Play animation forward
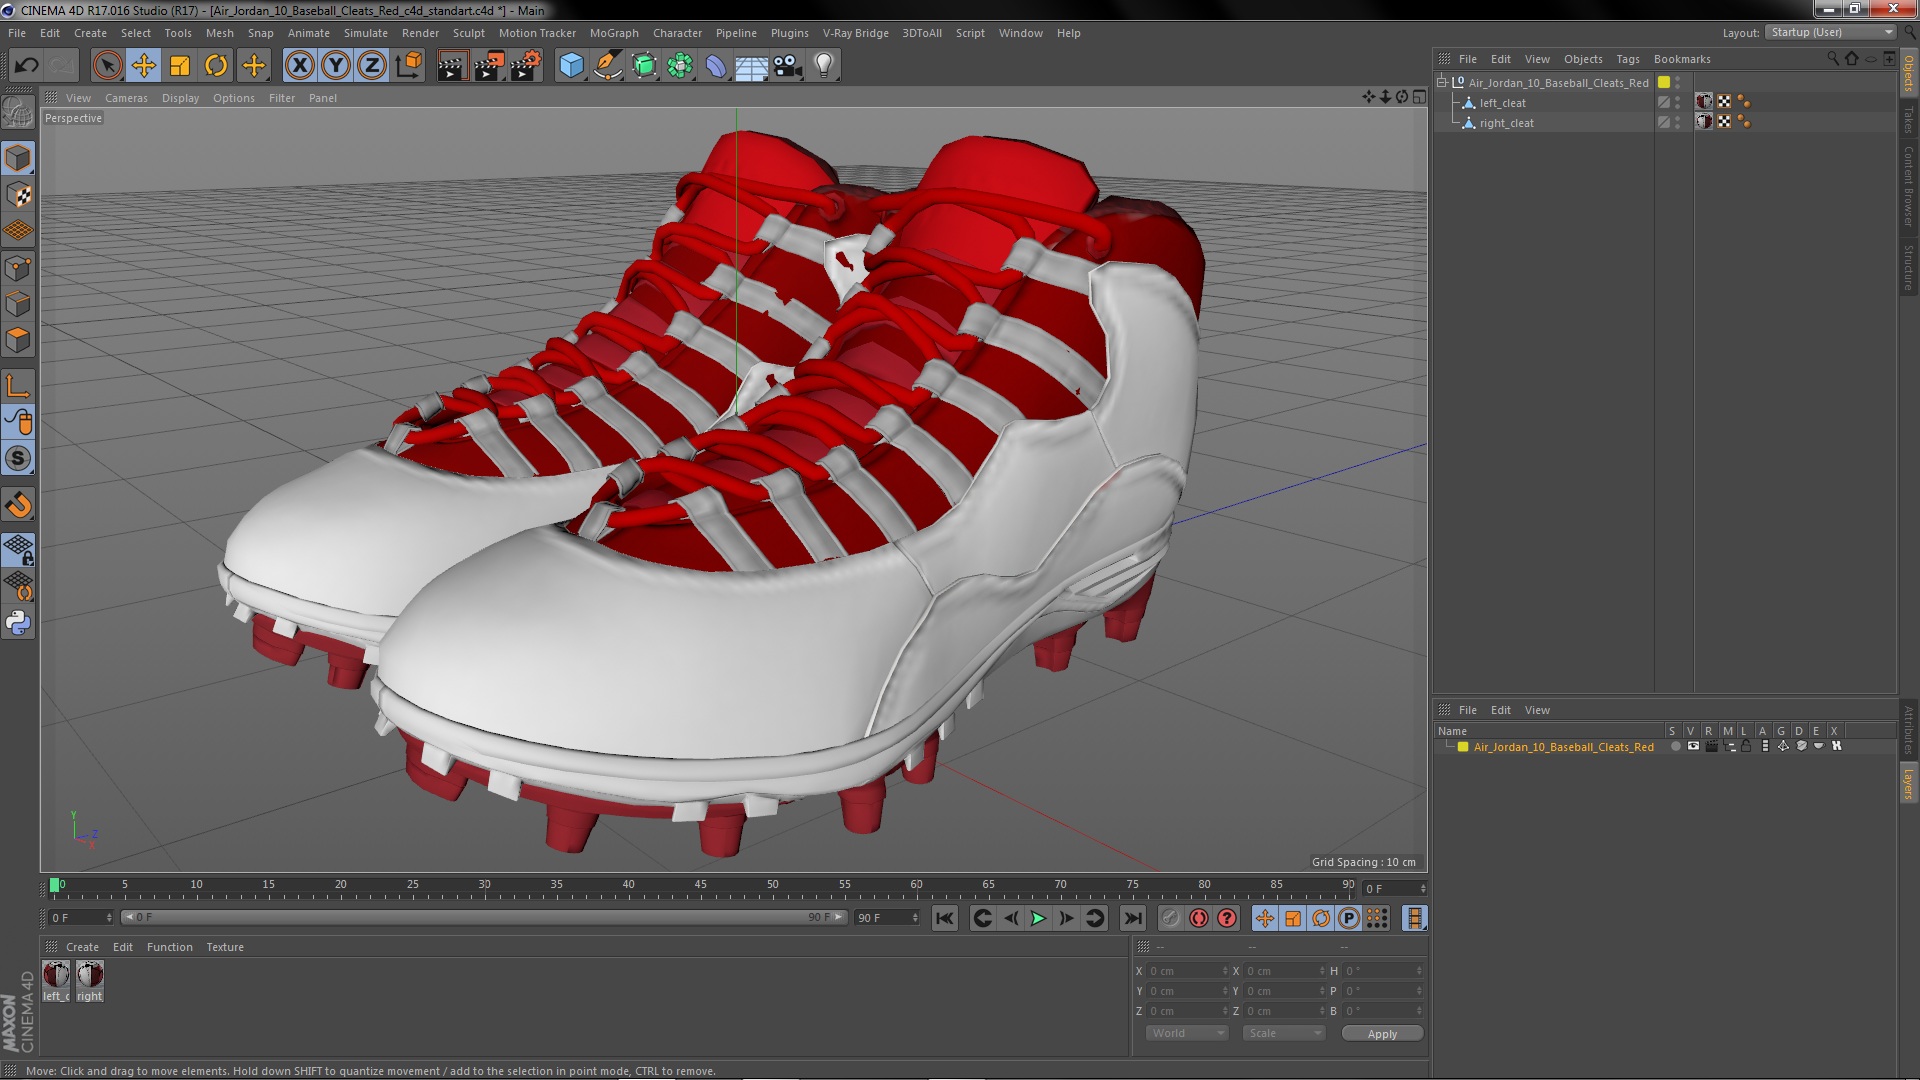Viewport: 1920px width, 1080px height. click(x=1038, y=918)
